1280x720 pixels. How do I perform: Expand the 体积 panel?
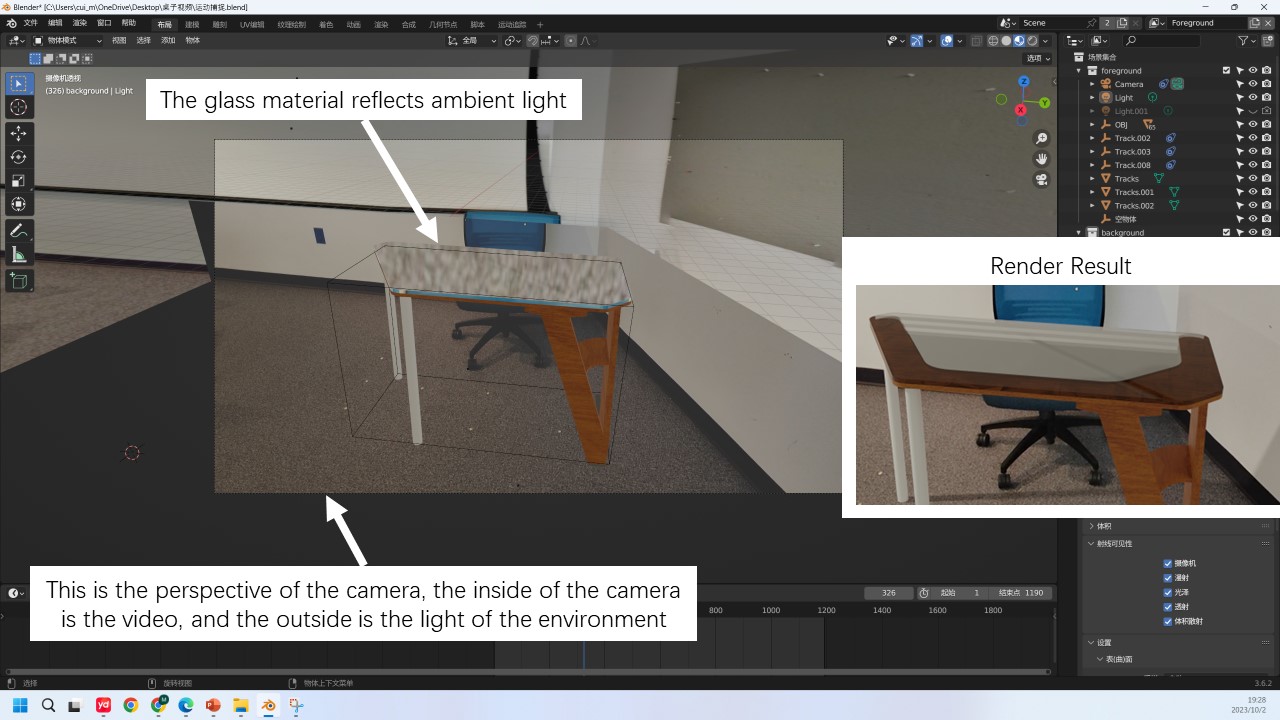[1091, 526]
